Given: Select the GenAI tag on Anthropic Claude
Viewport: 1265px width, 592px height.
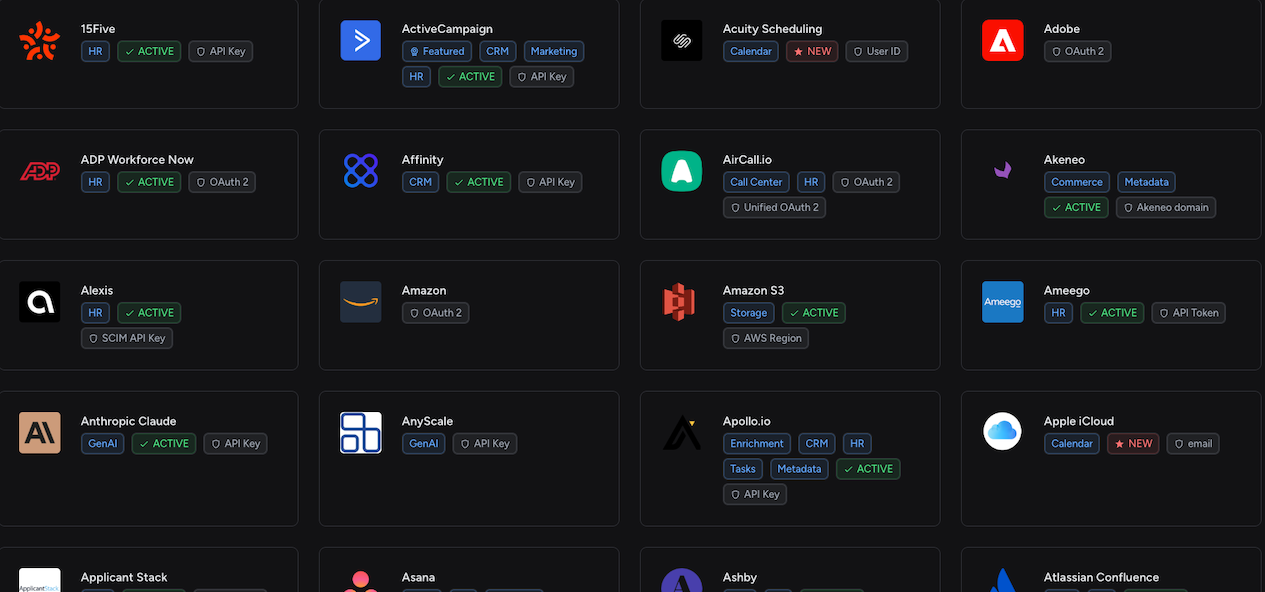Looking at the screenshot, I should point(102,444).
